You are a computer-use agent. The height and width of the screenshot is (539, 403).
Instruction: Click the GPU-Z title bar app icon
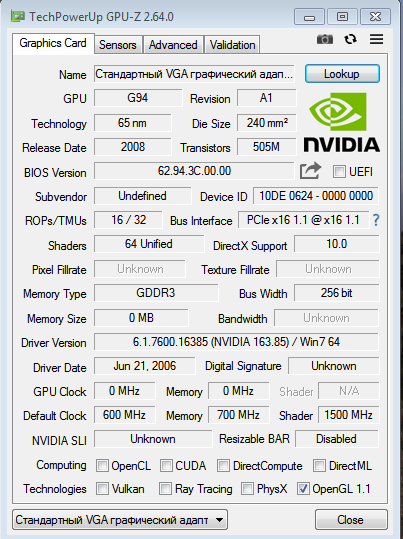[18, 16]
